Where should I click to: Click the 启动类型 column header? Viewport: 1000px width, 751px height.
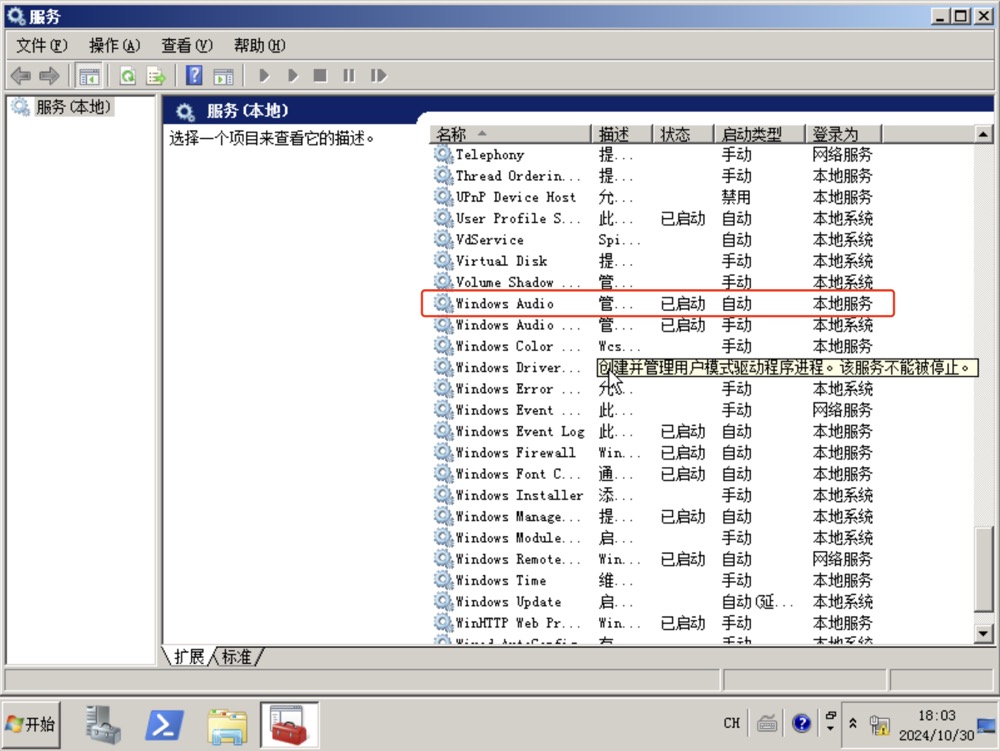point(760,134)
